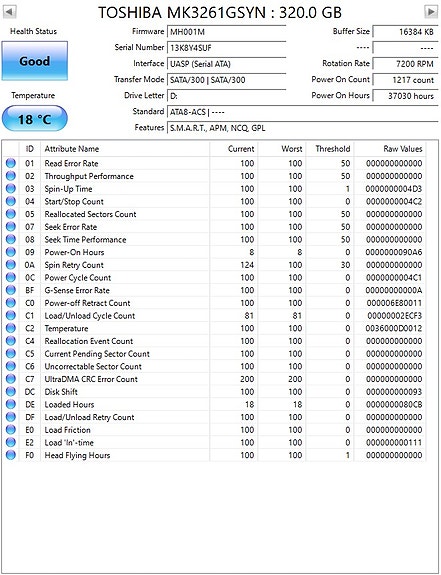Viewport: 441px width, 575px height.
Task: Click the Transfer Mode field SATA/300
Action: pos(227,80)
